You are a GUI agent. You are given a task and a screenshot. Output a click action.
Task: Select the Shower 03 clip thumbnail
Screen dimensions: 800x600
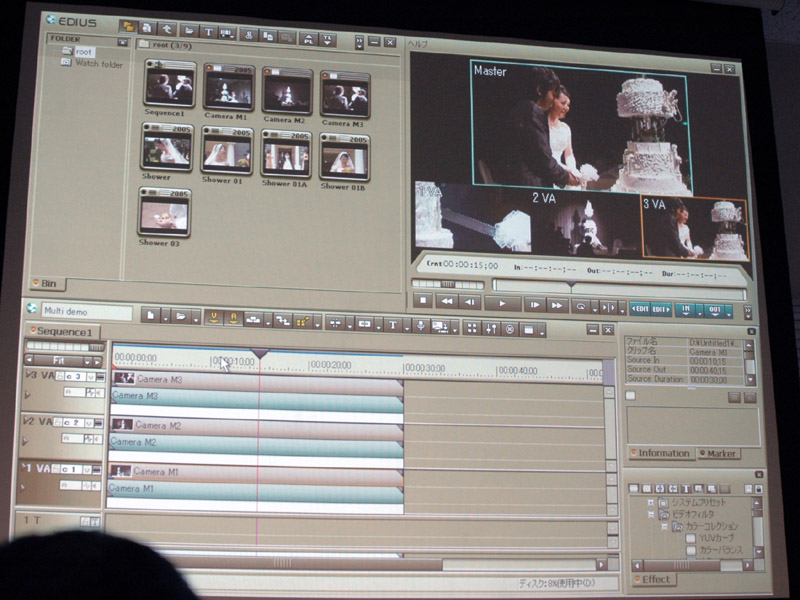tap(164, 212)
